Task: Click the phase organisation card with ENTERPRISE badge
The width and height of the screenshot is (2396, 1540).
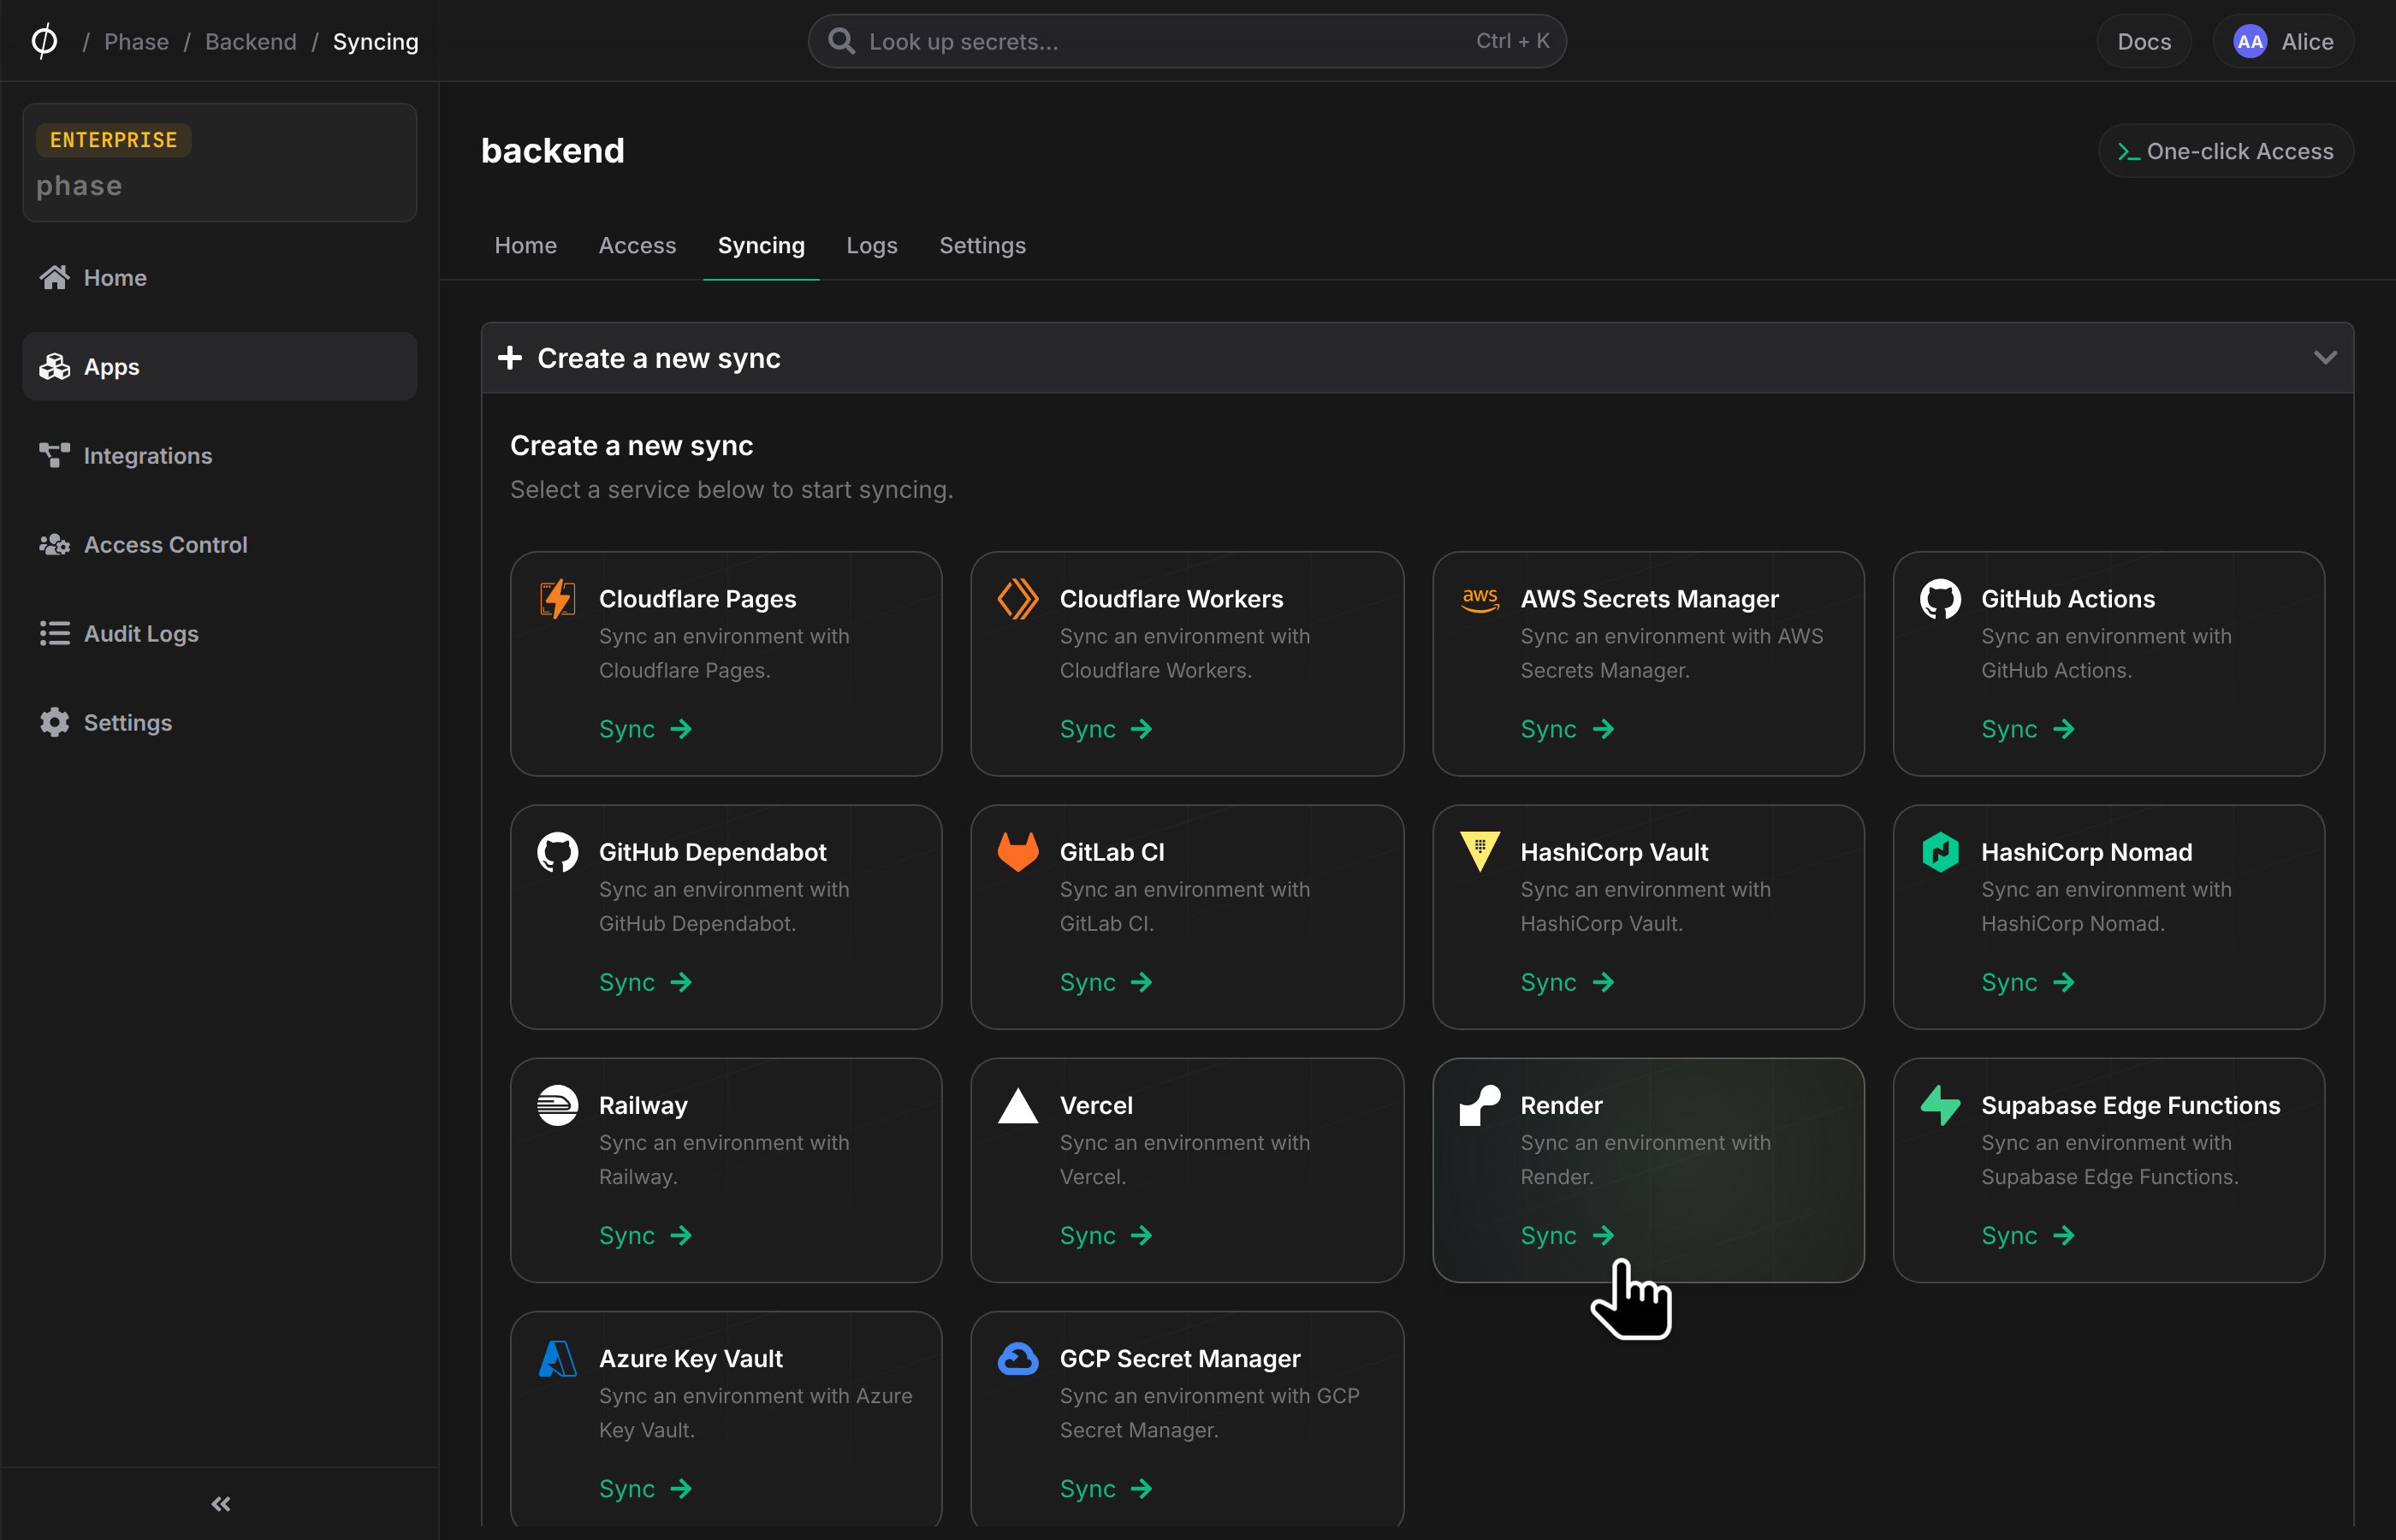Action: pyautogui.click(x=219, y=162)
